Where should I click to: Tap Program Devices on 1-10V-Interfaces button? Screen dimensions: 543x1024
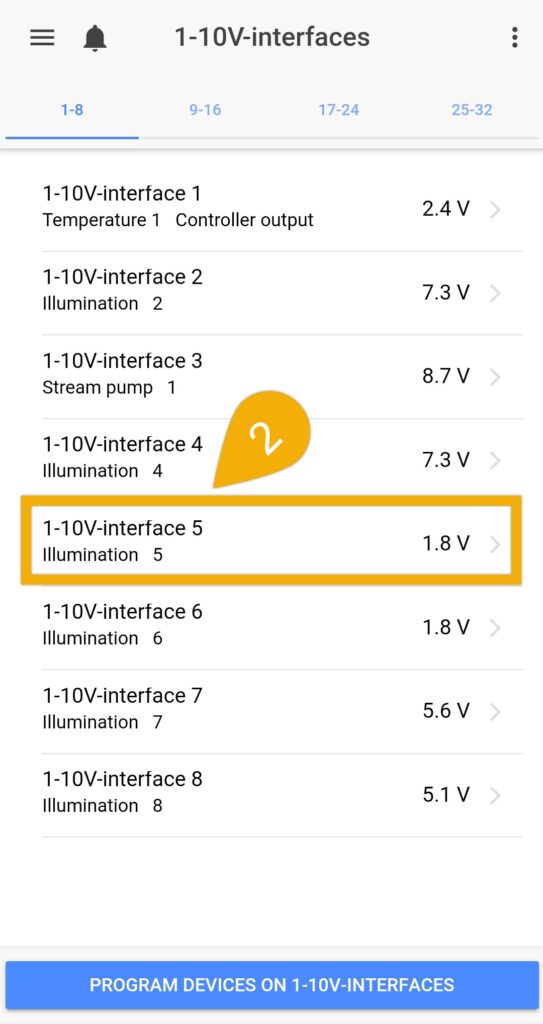click(272, 985)
